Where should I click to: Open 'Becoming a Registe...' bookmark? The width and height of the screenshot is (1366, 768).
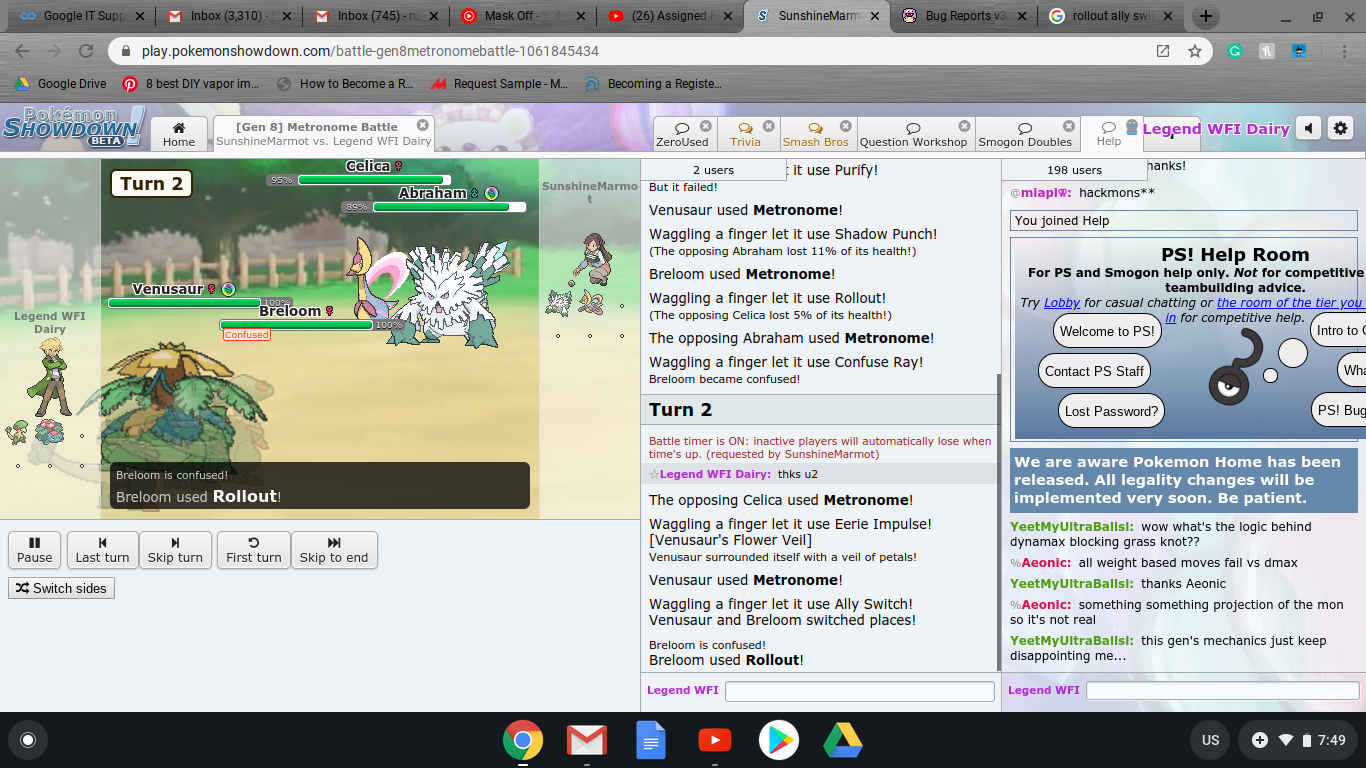(653, 84)
